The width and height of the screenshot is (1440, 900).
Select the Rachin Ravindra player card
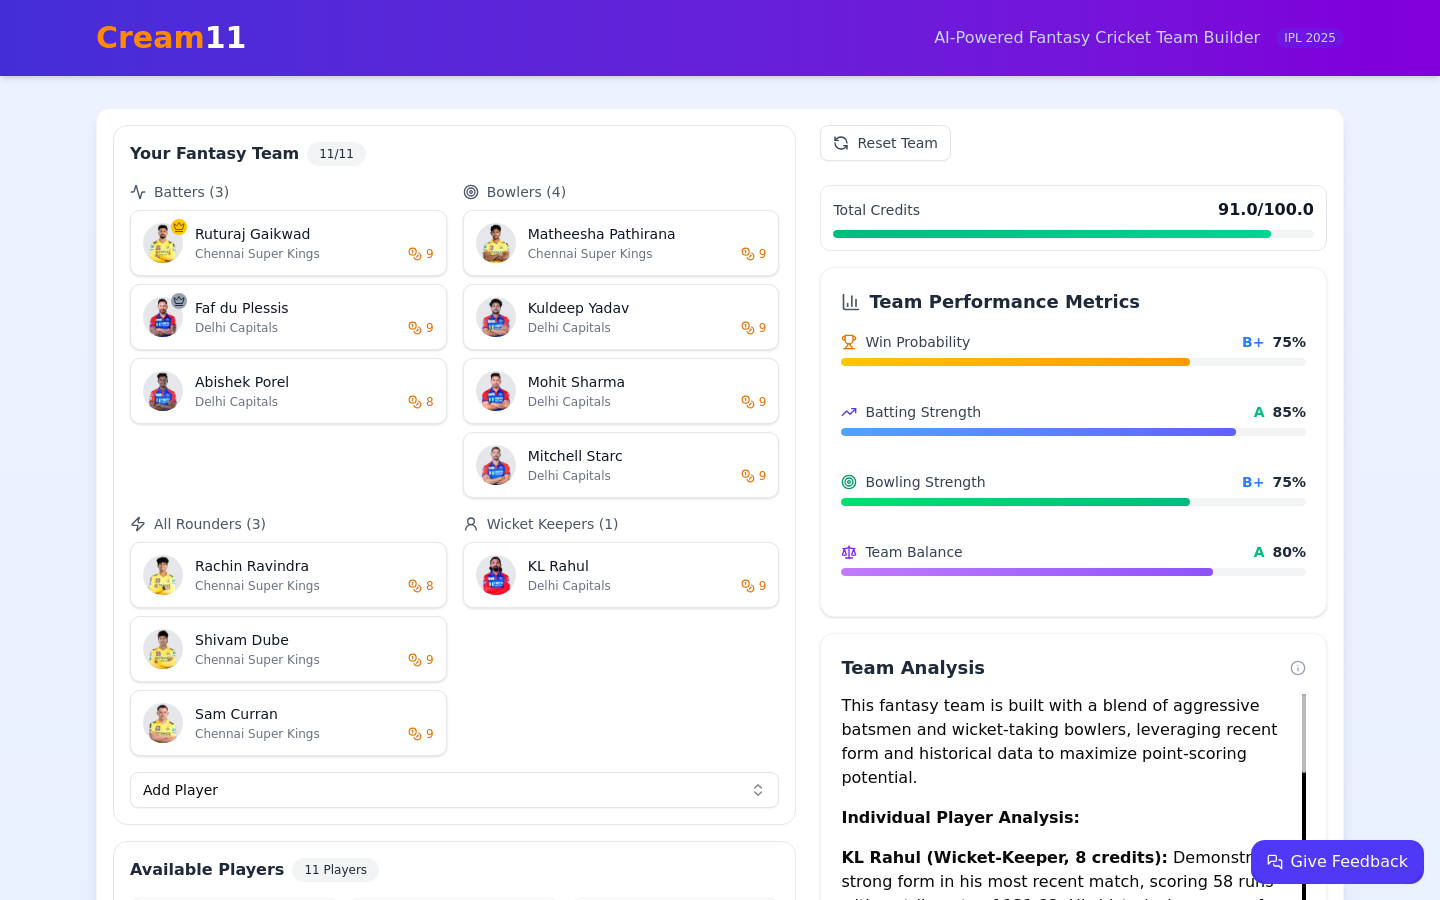[x=288, y=575]
